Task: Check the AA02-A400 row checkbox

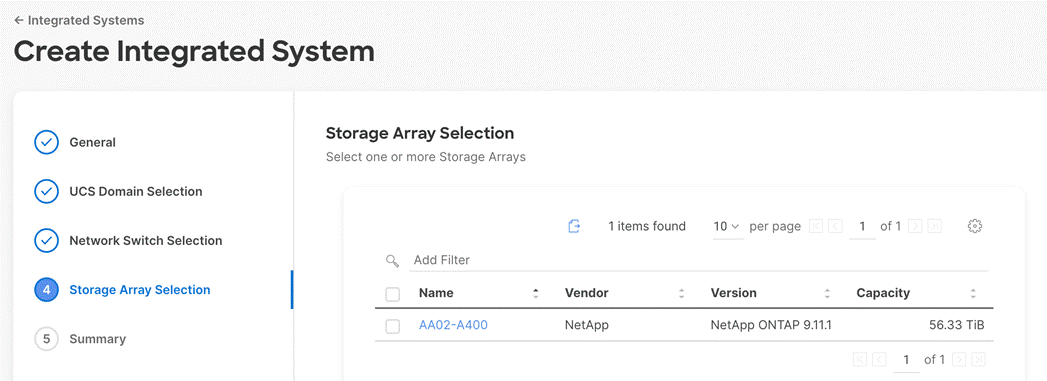Action: [393, 326]
